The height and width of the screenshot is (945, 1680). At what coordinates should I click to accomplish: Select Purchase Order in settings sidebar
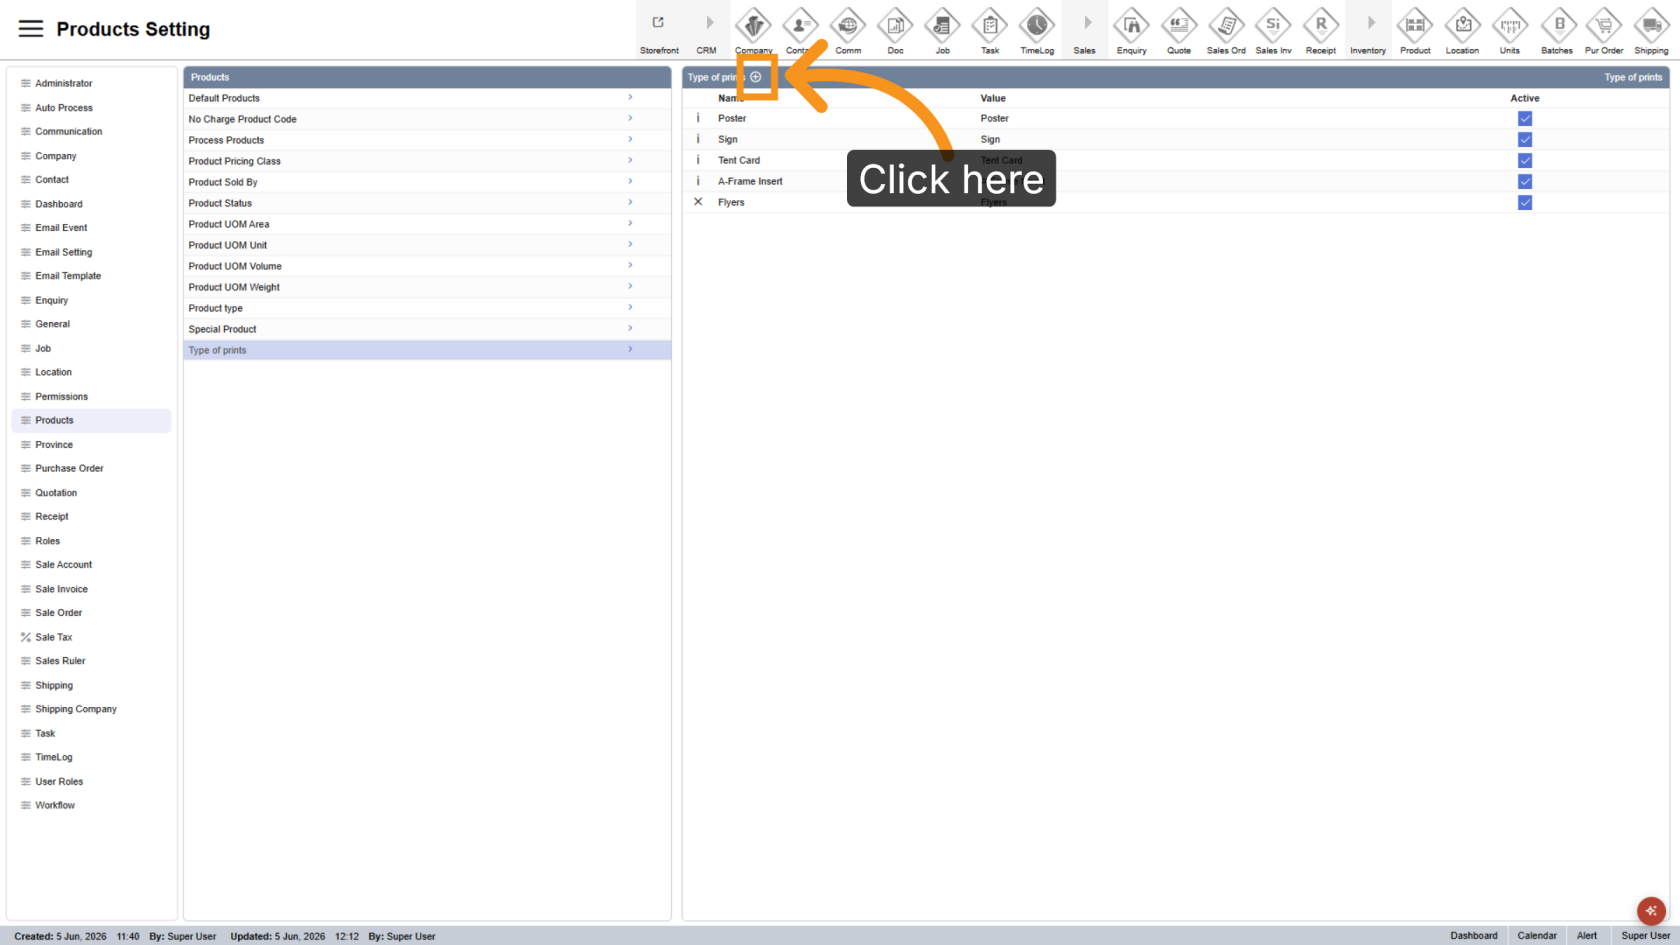point(91,468)
